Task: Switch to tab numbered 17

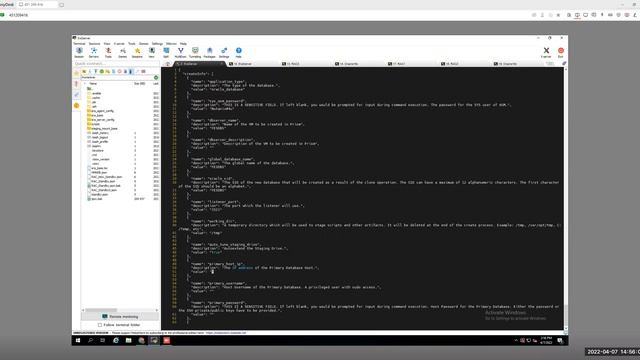Action: [x=412, y=64]
